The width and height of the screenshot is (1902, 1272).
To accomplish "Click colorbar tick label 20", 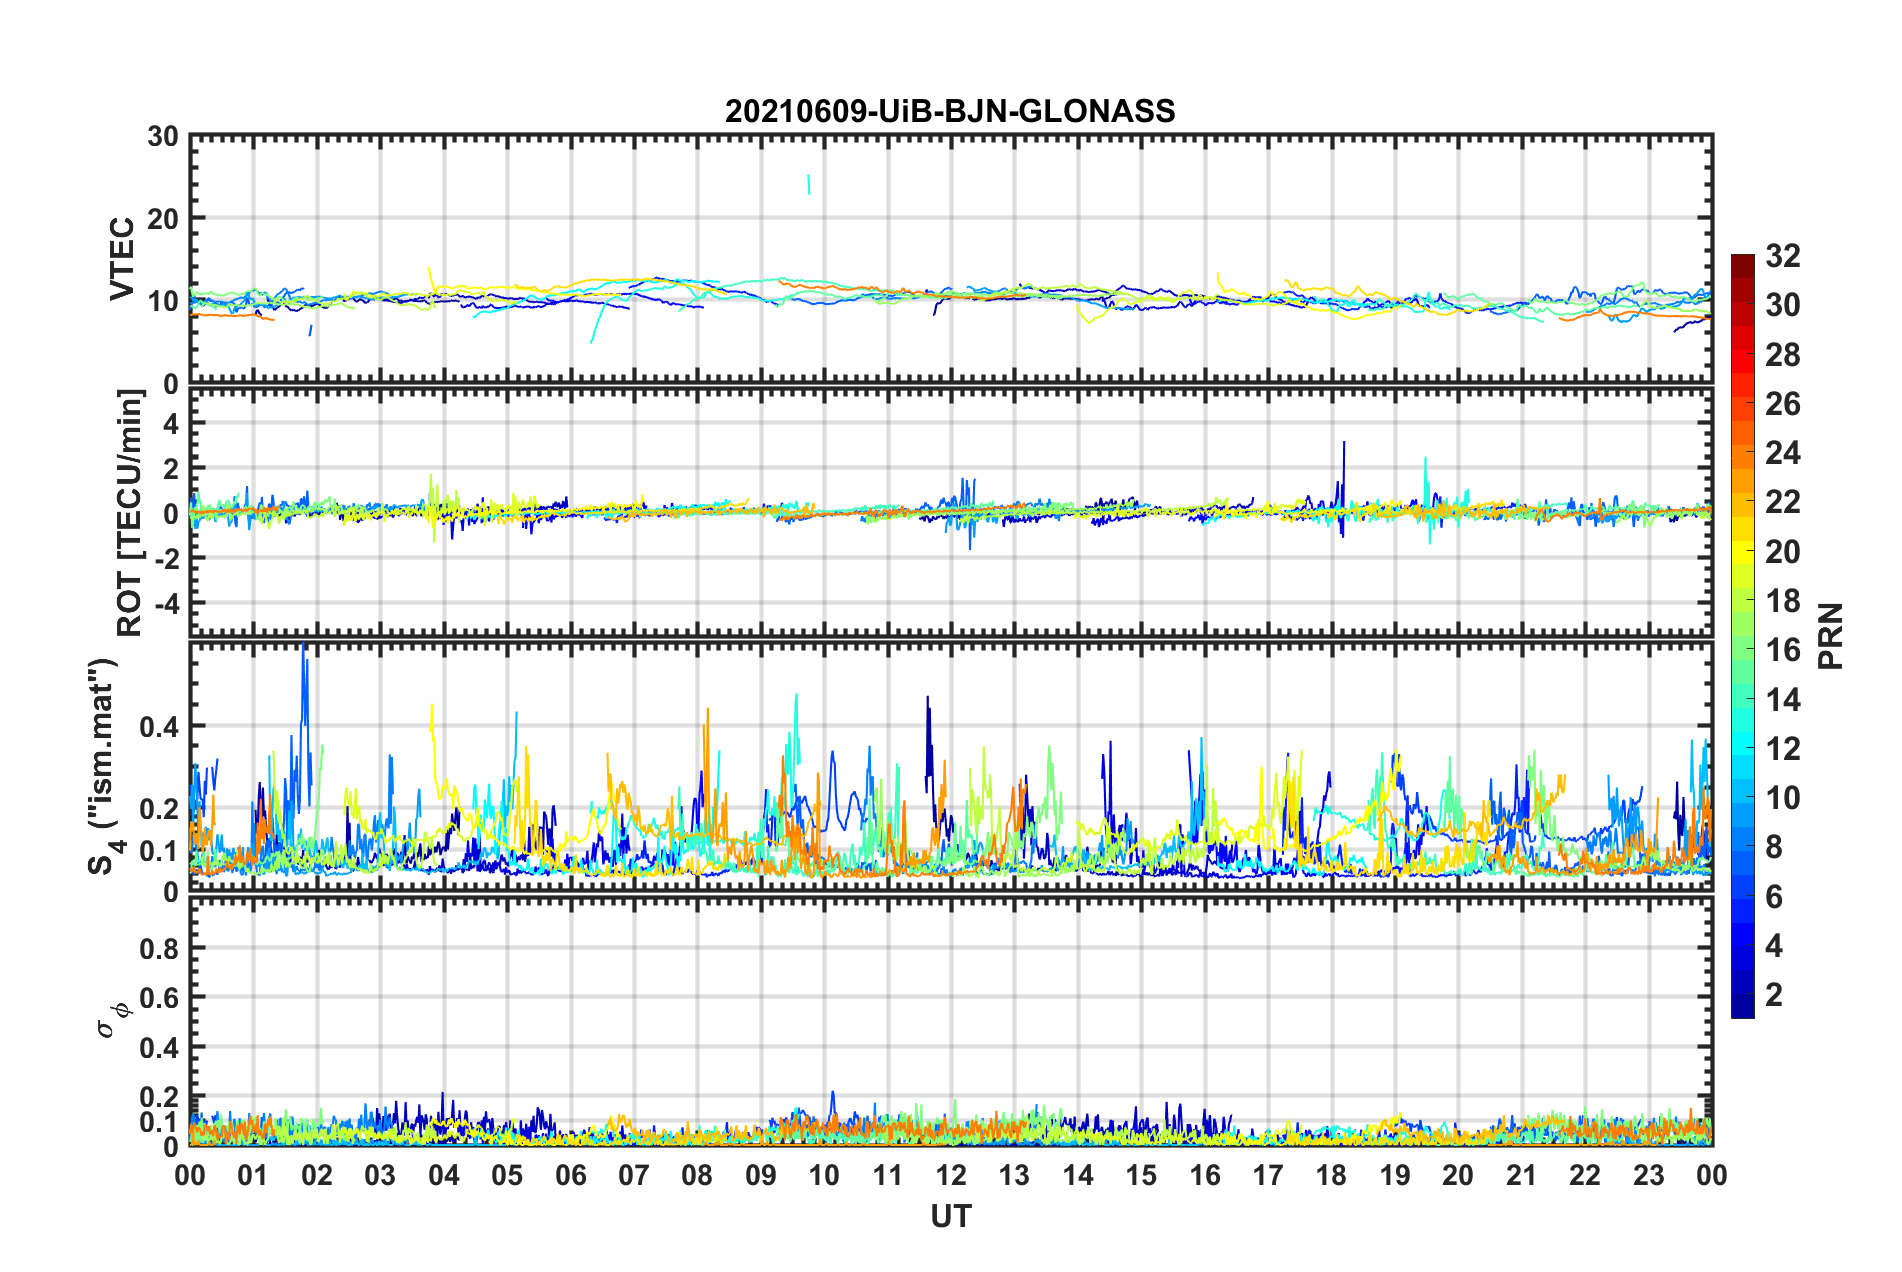I will click(x=1782, y=552).
